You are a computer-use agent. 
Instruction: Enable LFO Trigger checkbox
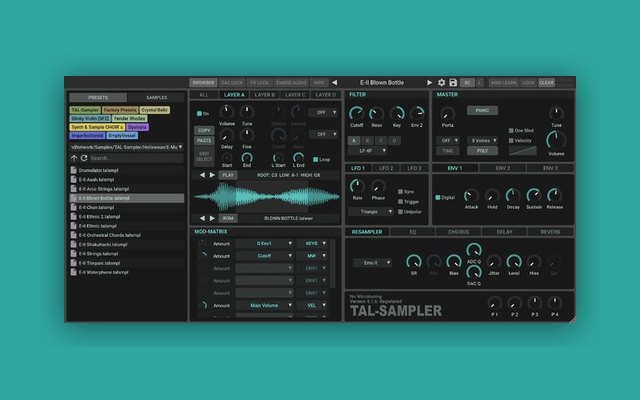click(400, 202)
